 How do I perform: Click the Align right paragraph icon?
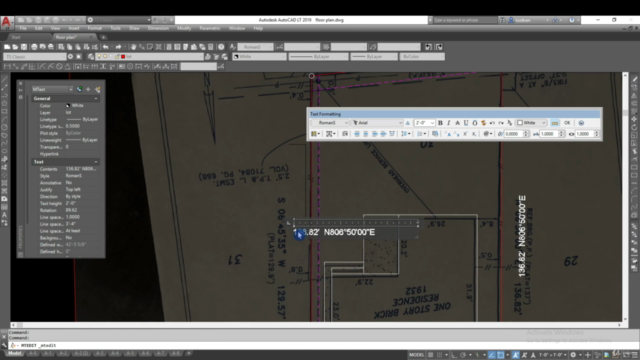[374, 134]
